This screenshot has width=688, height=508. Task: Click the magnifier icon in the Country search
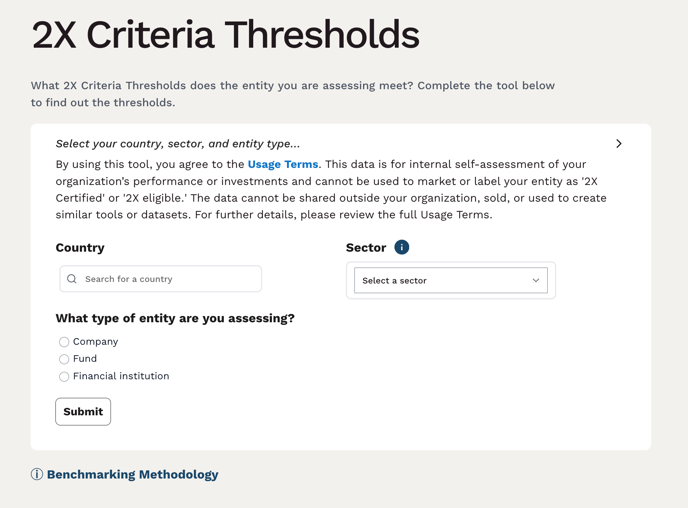pos(72,279)
